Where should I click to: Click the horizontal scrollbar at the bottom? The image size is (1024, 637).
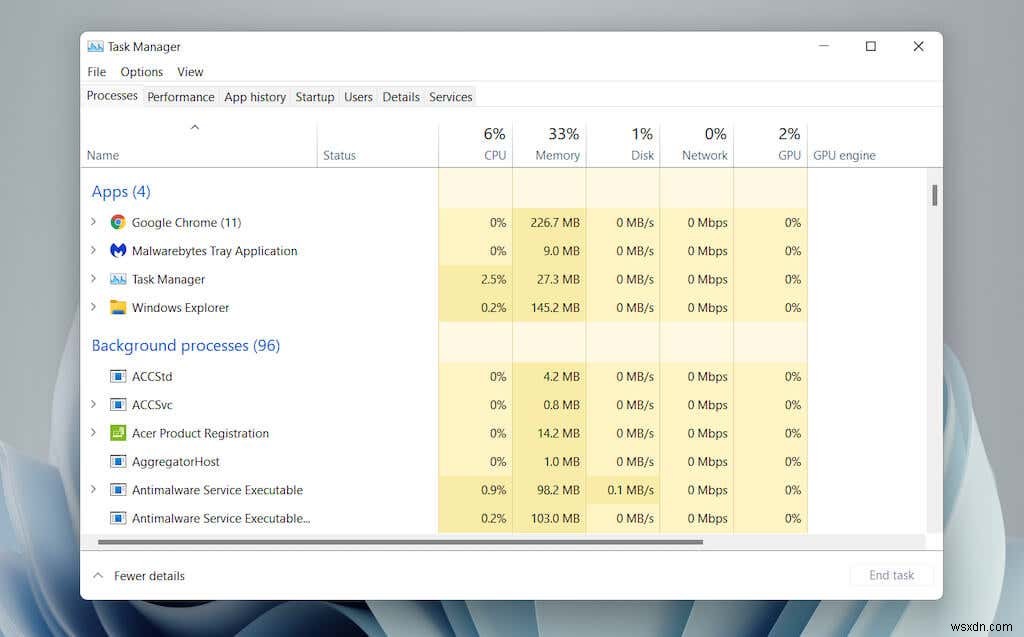click(400, 541)
